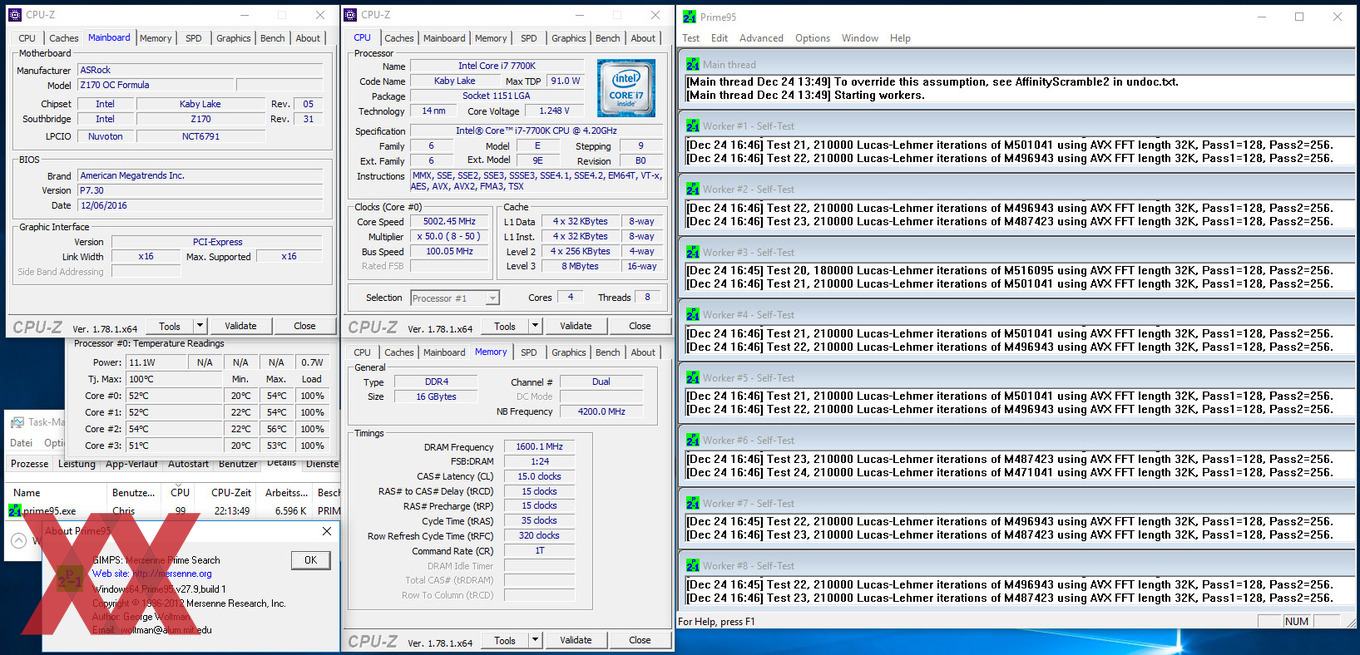The height and width of the screenshot is (655, 1360).
Task: Click OK in About Prime95 dialog
Action: (x=310, y=560)
